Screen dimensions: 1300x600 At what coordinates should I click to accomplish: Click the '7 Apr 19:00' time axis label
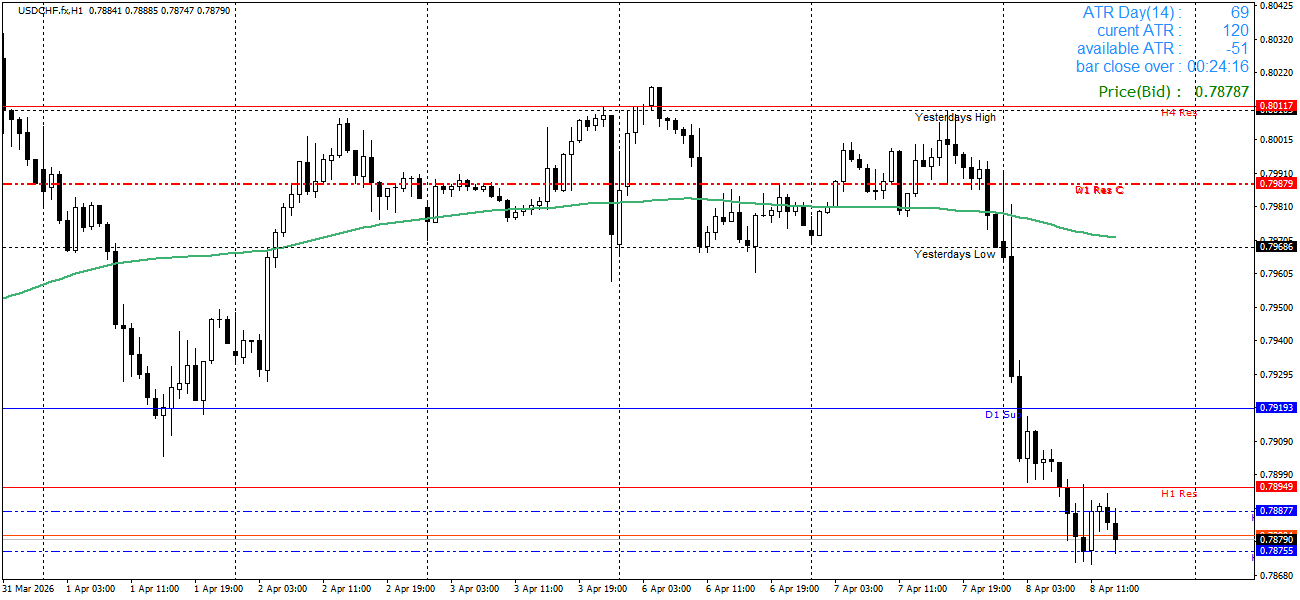tap(989, 589)
